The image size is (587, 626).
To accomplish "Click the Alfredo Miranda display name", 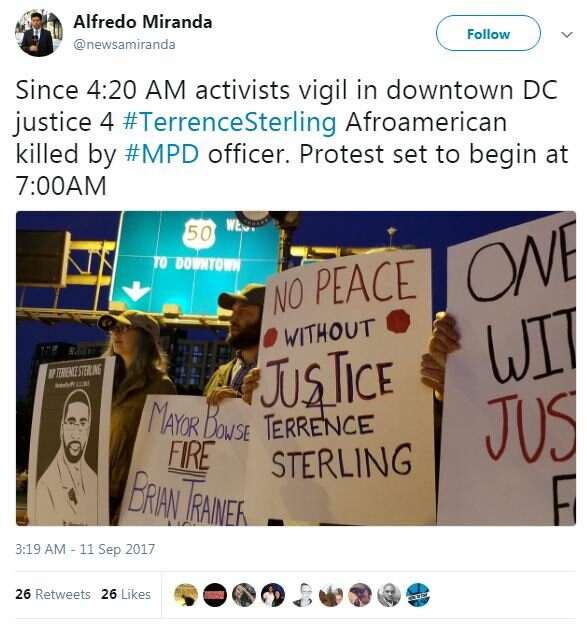I will click(143, 22).
